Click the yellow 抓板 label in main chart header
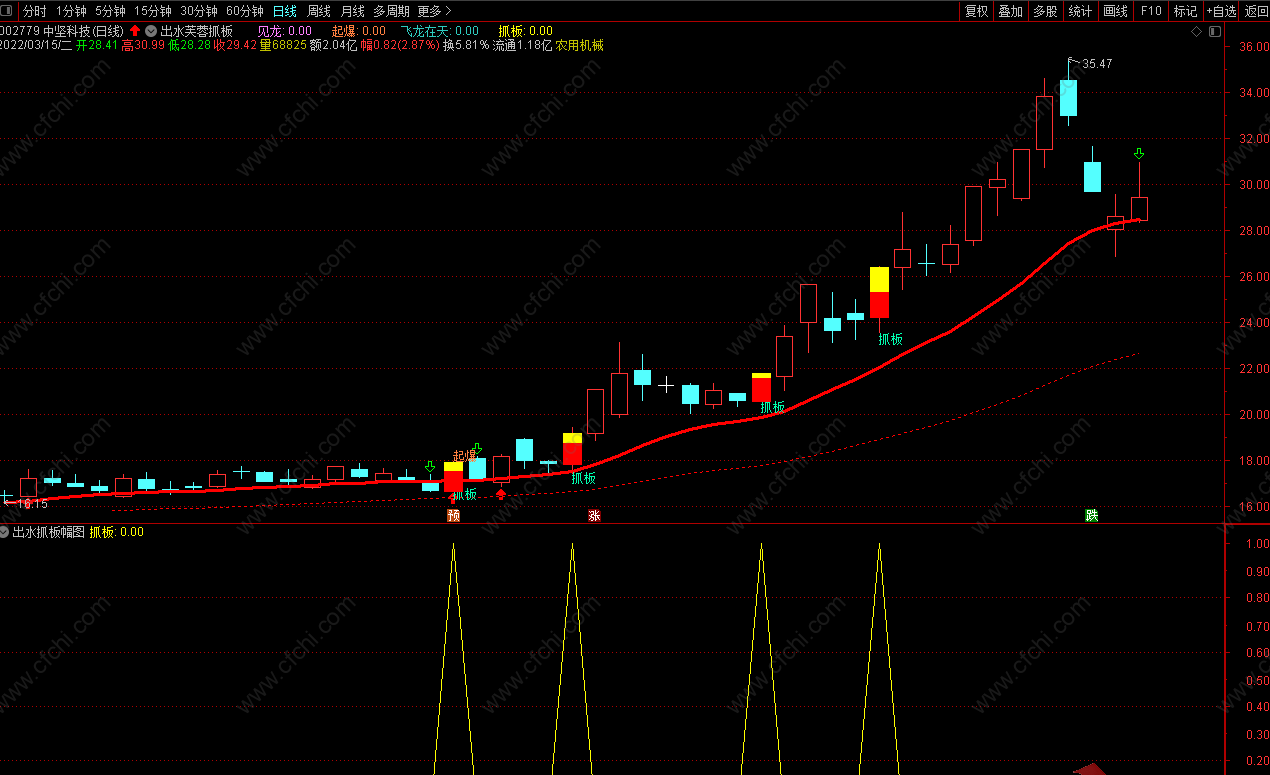Screen dimensions: 1270x775 click(525, 31)
